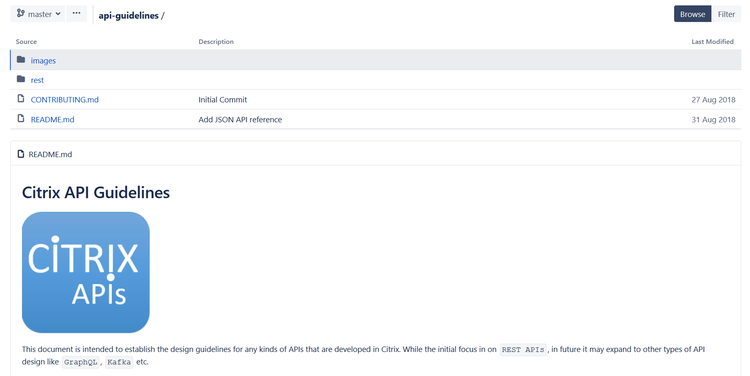750x376 pixels.
Task: Select the Browse view button
Action: coord(692,14)
